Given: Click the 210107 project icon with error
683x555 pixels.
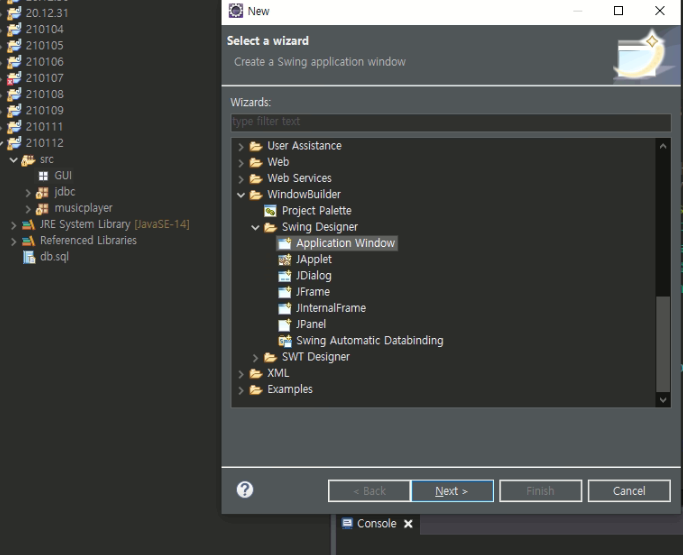Looking at the screenshot, I should [14, 78].
